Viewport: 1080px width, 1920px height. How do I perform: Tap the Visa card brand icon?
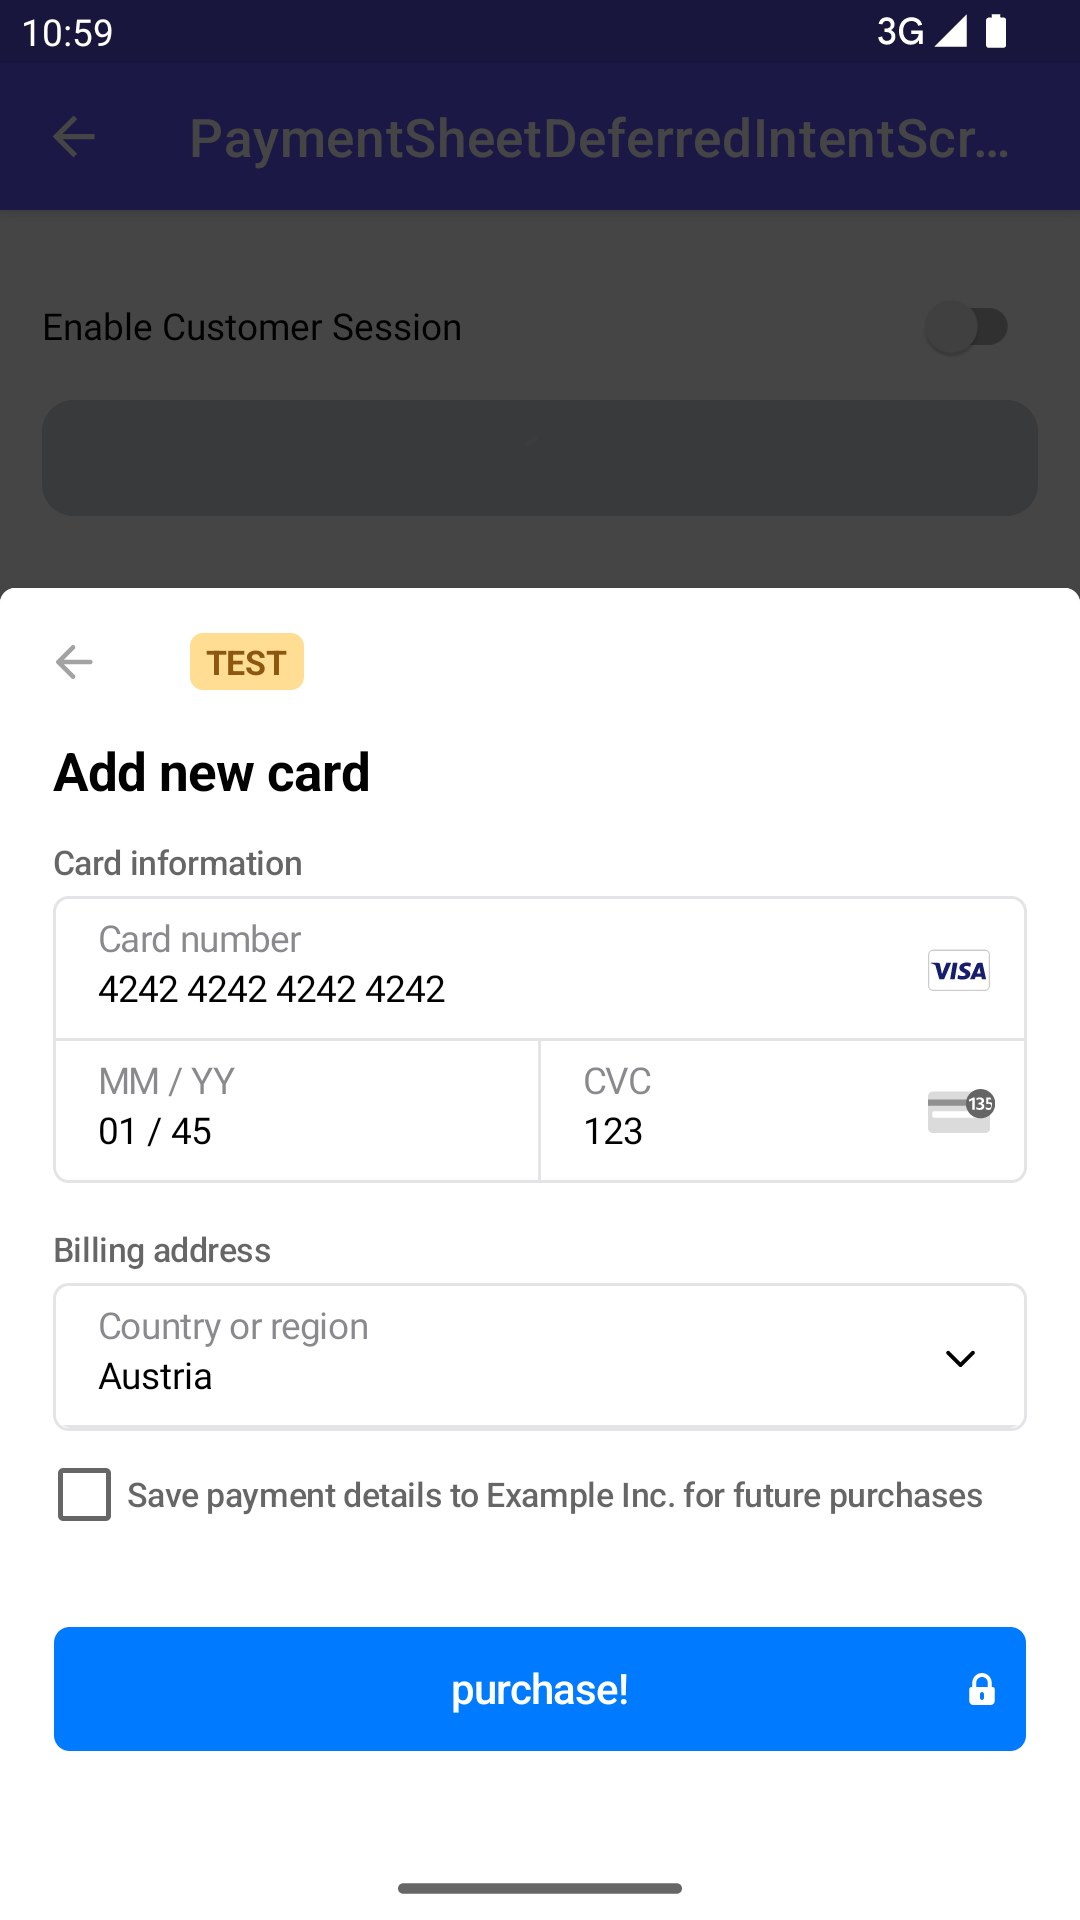958,970
